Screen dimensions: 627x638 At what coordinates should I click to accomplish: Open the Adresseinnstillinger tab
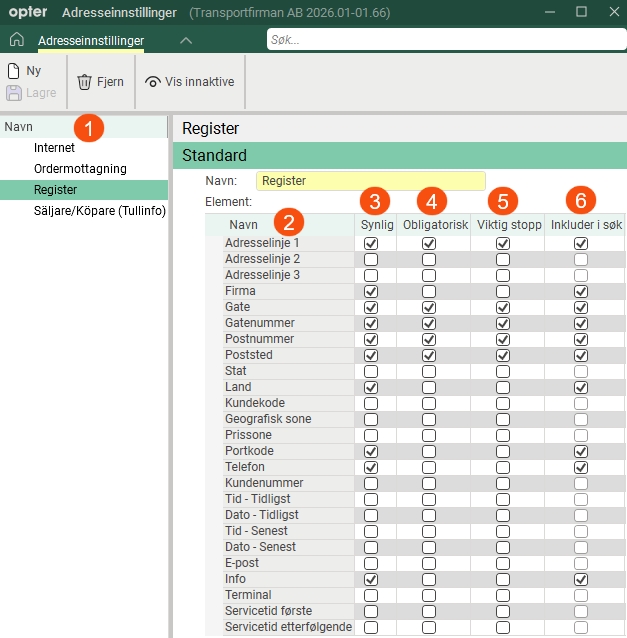(91, 41)
